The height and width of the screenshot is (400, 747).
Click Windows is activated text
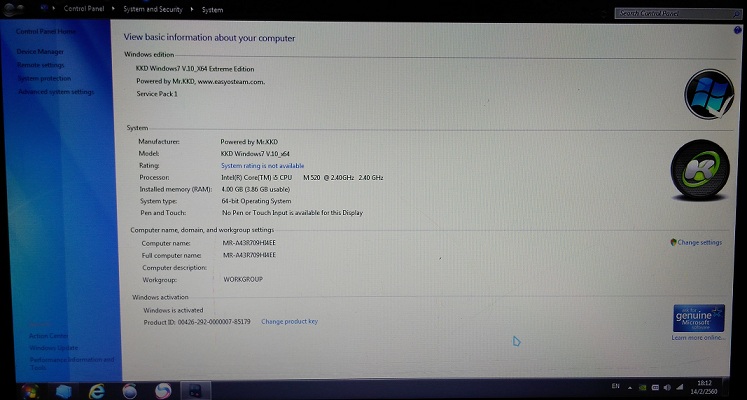[173, 310]
